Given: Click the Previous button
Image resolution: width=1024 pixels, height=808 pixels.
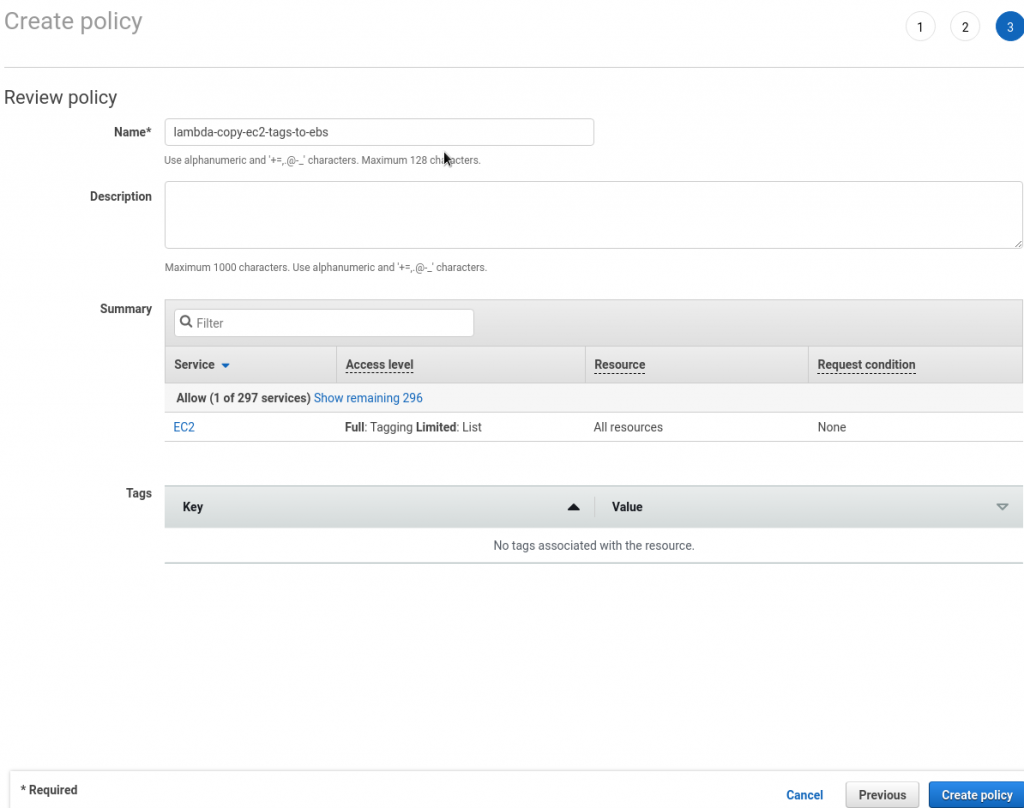Looking at the screenshot, I should 881,794.
